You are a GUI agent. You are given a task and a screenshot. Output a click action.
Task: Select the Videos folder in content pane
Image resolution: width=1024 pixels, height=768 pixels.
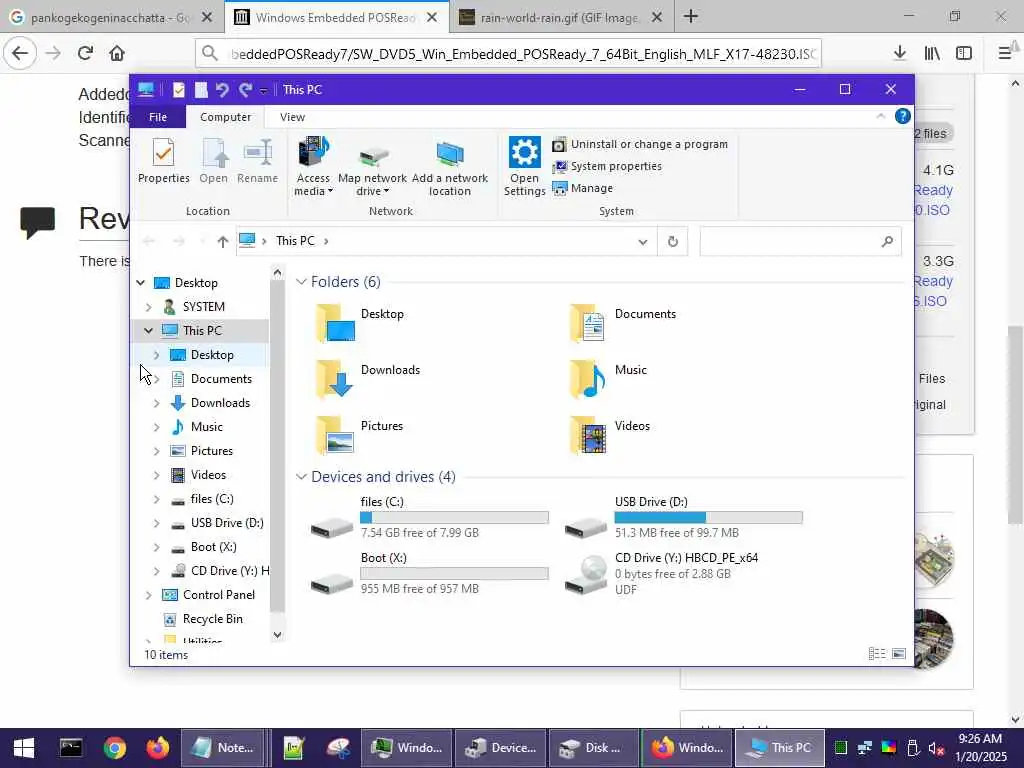(609, 435)
